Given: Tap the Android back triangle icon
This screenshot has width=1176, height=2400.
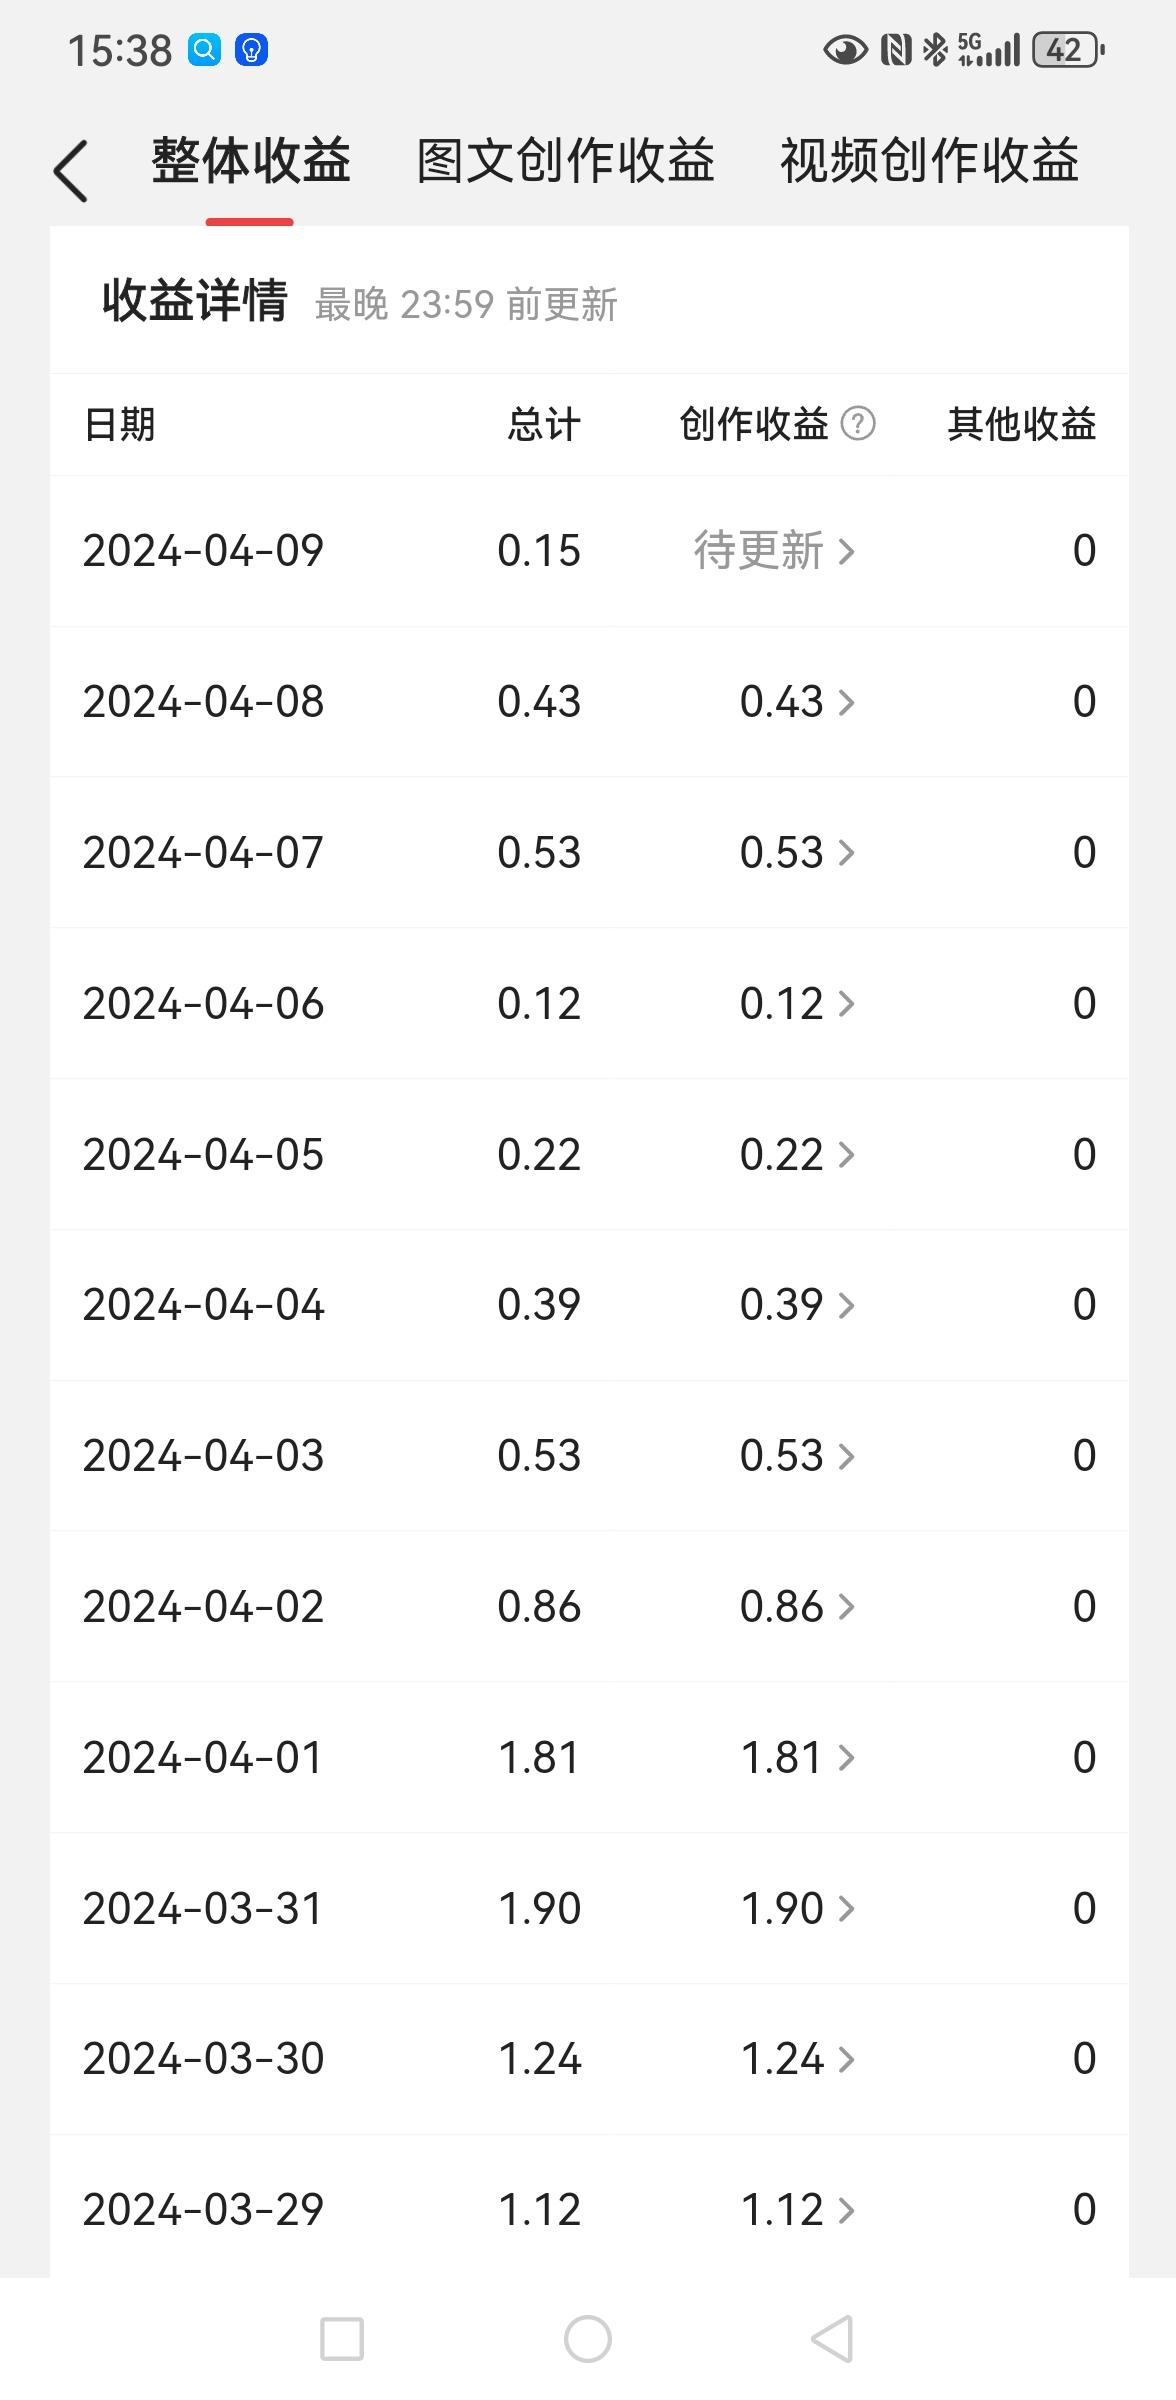Looking at the screenshot, I should click(832, 2339).
